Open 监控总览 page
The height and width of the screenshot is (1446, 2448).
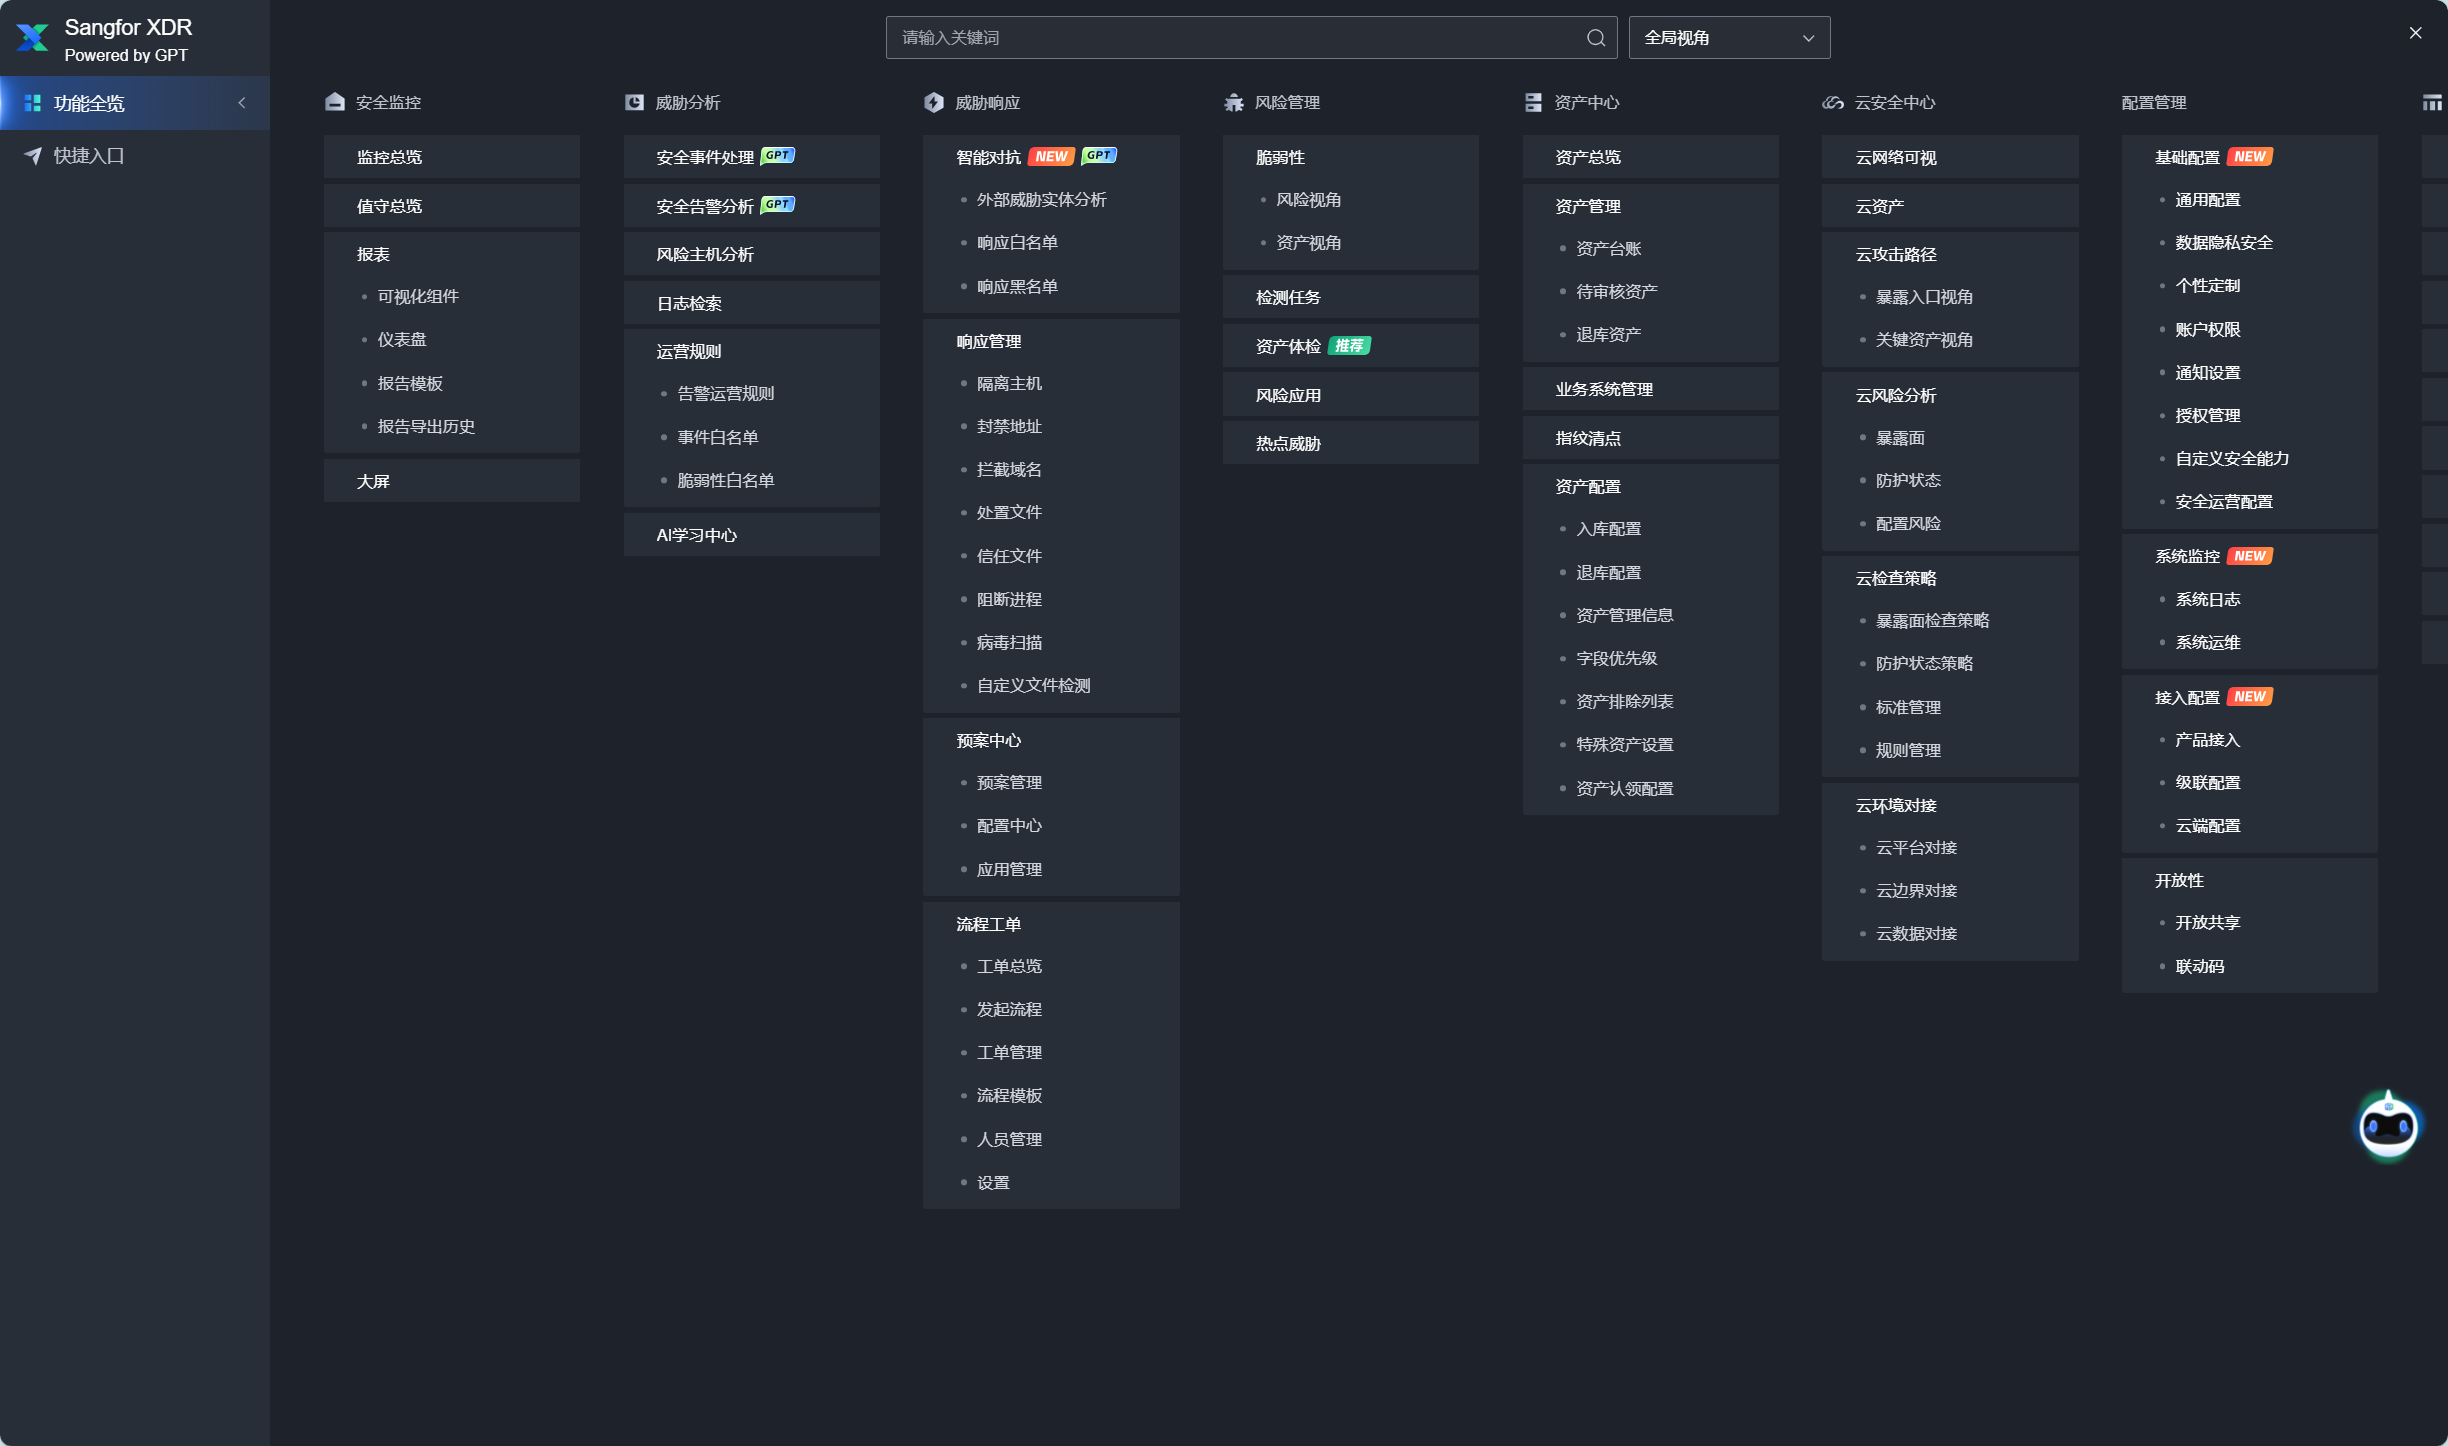[x=390, y=157]
